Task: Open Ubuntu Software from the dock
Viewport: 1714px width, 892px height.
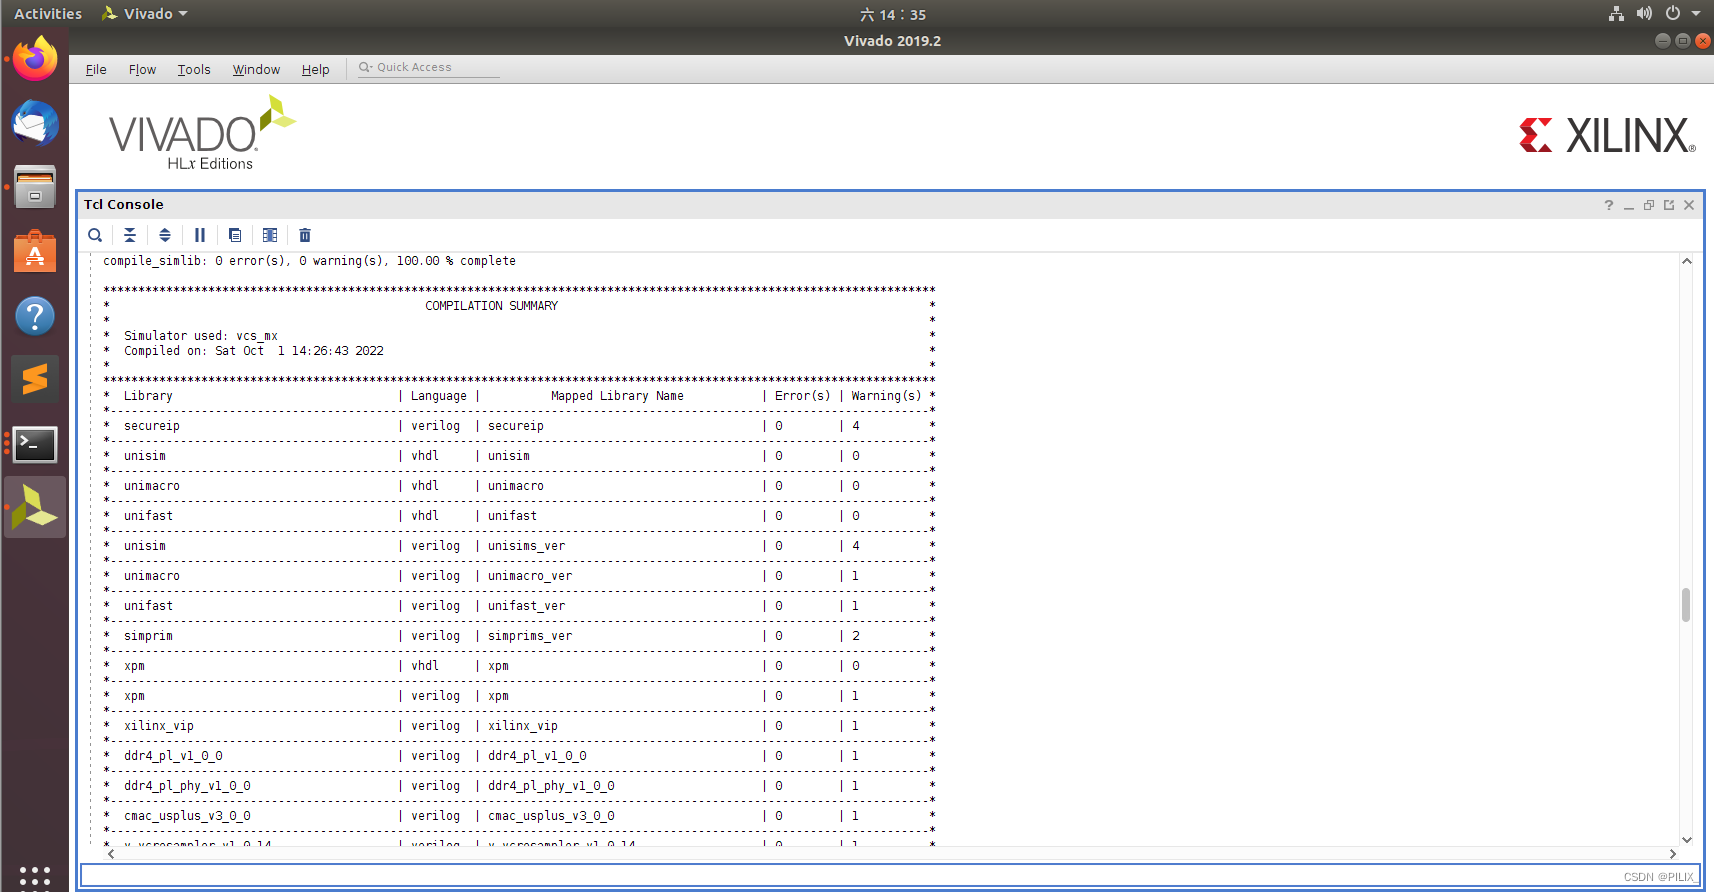Action: pos(35,251)
